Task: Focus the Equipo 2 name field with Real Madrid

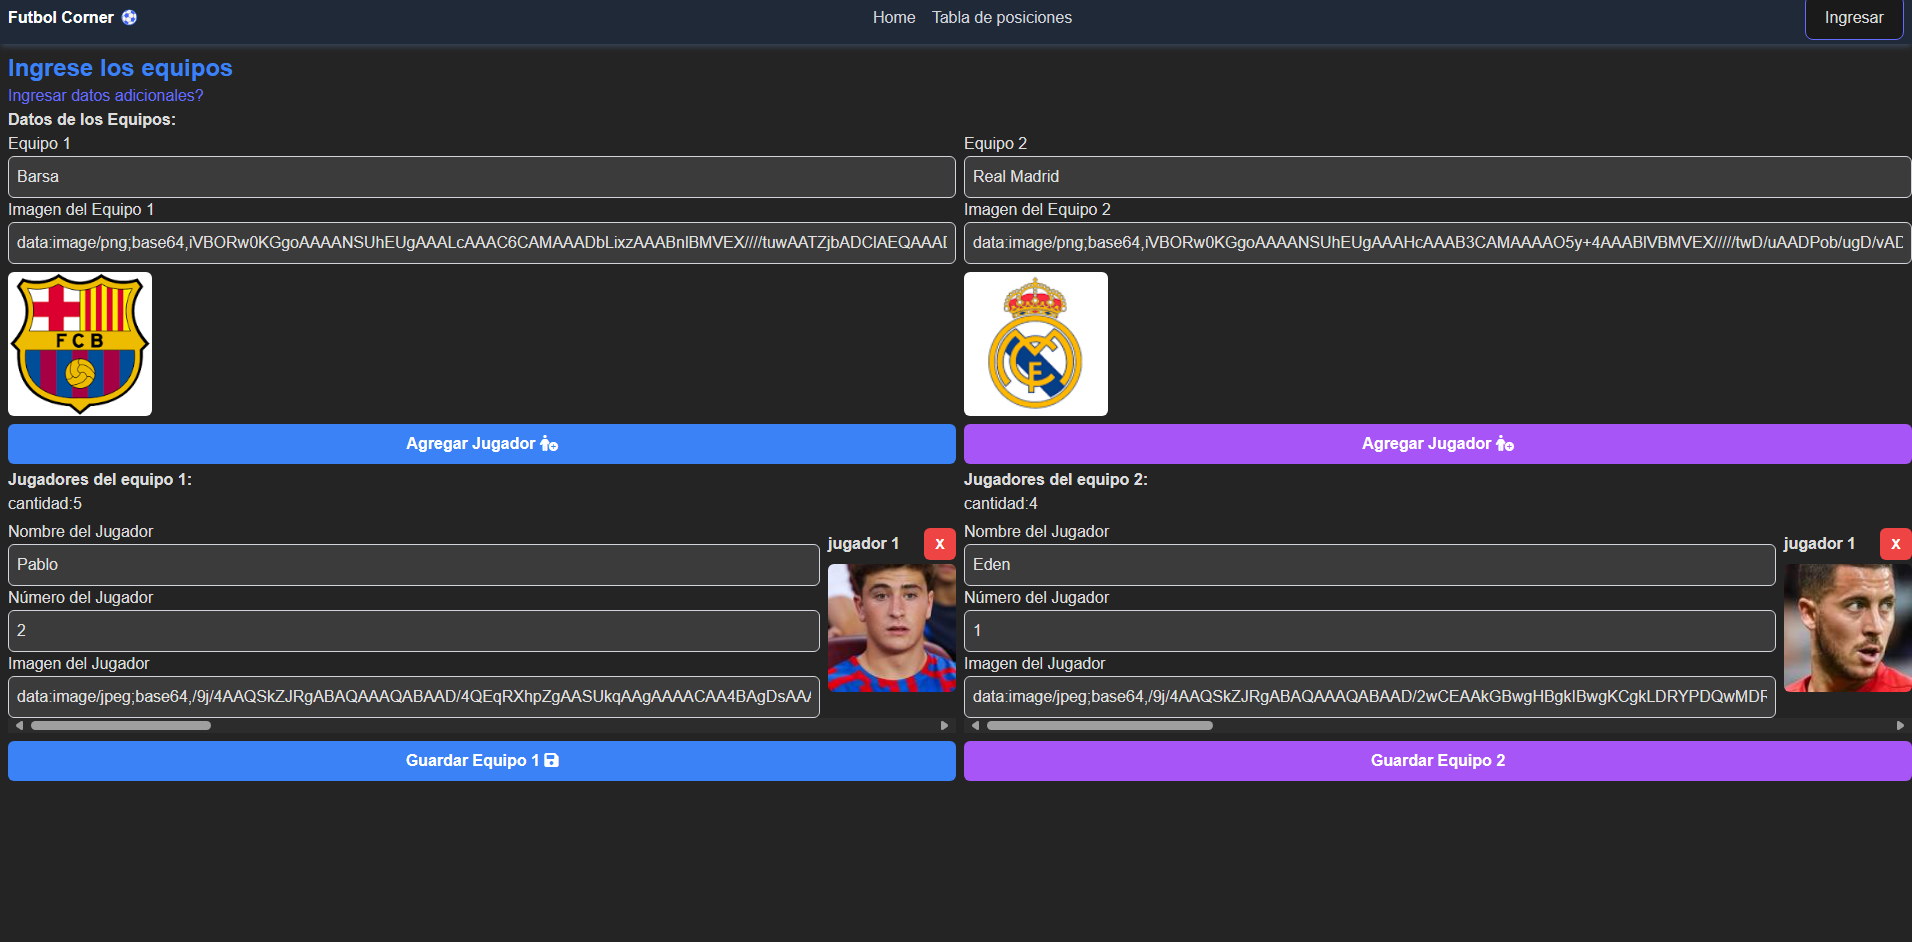Action: click(x=1438, y=177)
